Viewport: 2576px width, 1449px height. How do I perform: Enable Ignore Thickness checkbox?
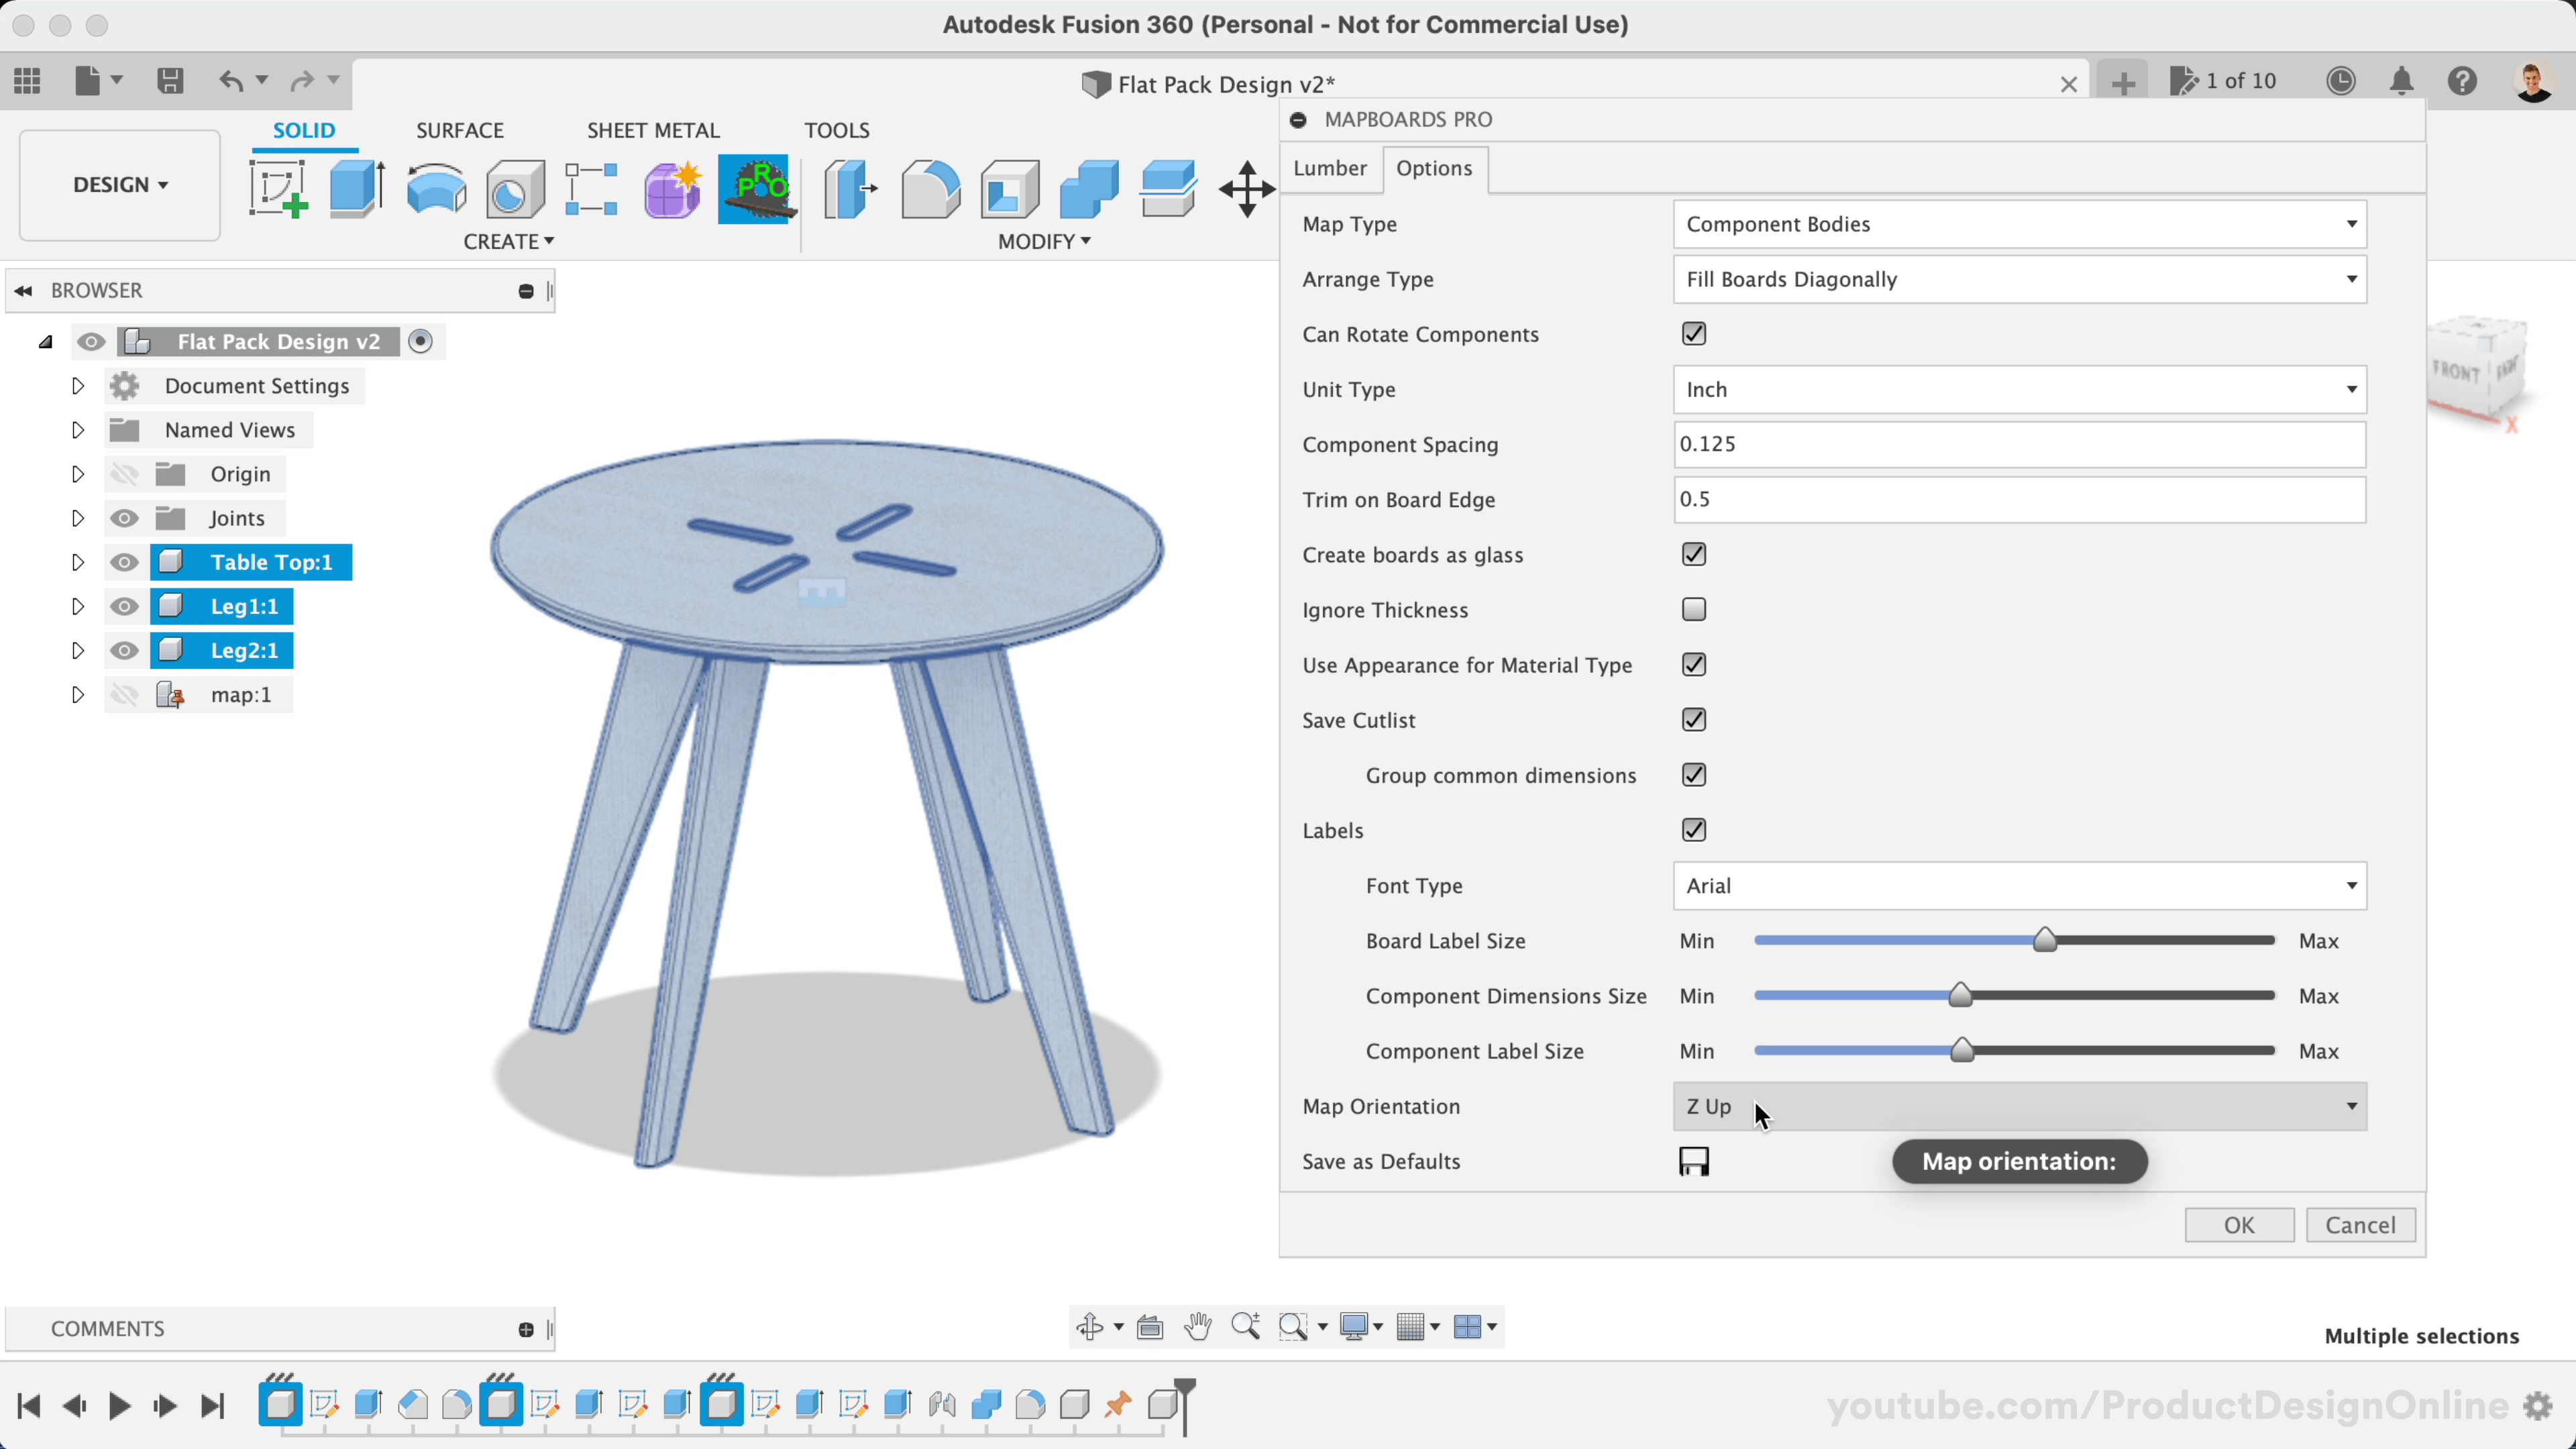tap(1694, 609)
